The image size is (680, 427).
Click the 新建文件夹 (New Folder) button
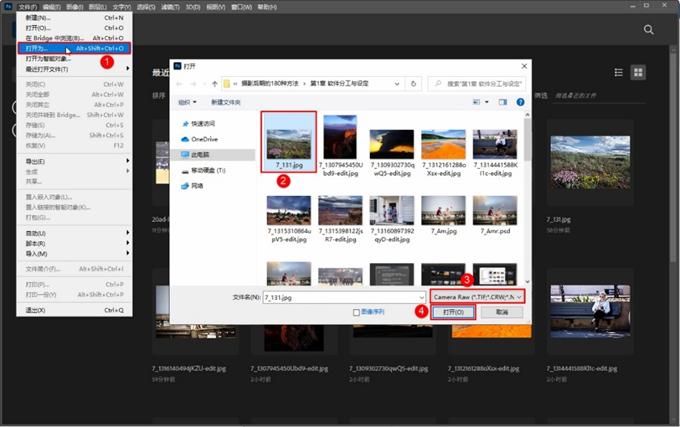231,102
